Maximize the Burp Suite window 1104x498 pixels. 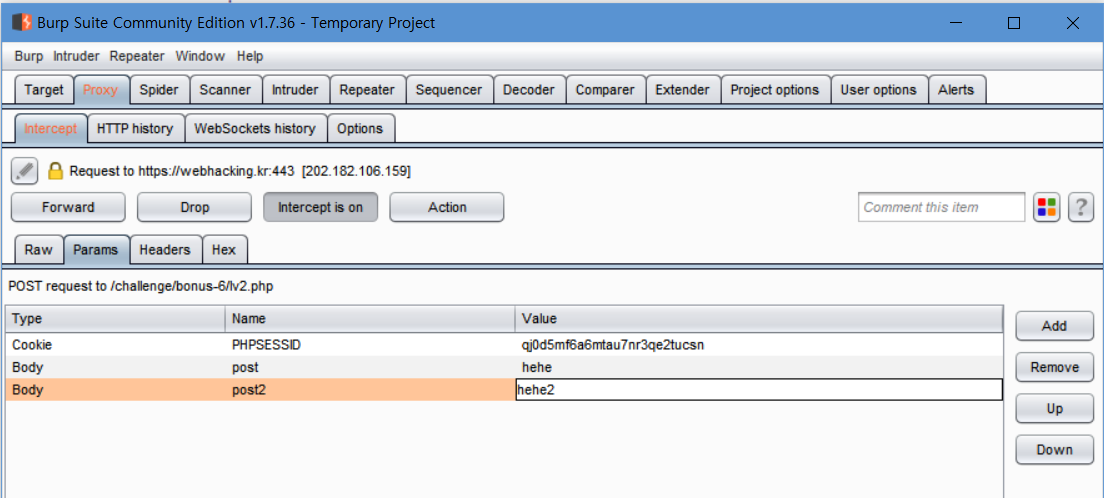[1014, 23]
